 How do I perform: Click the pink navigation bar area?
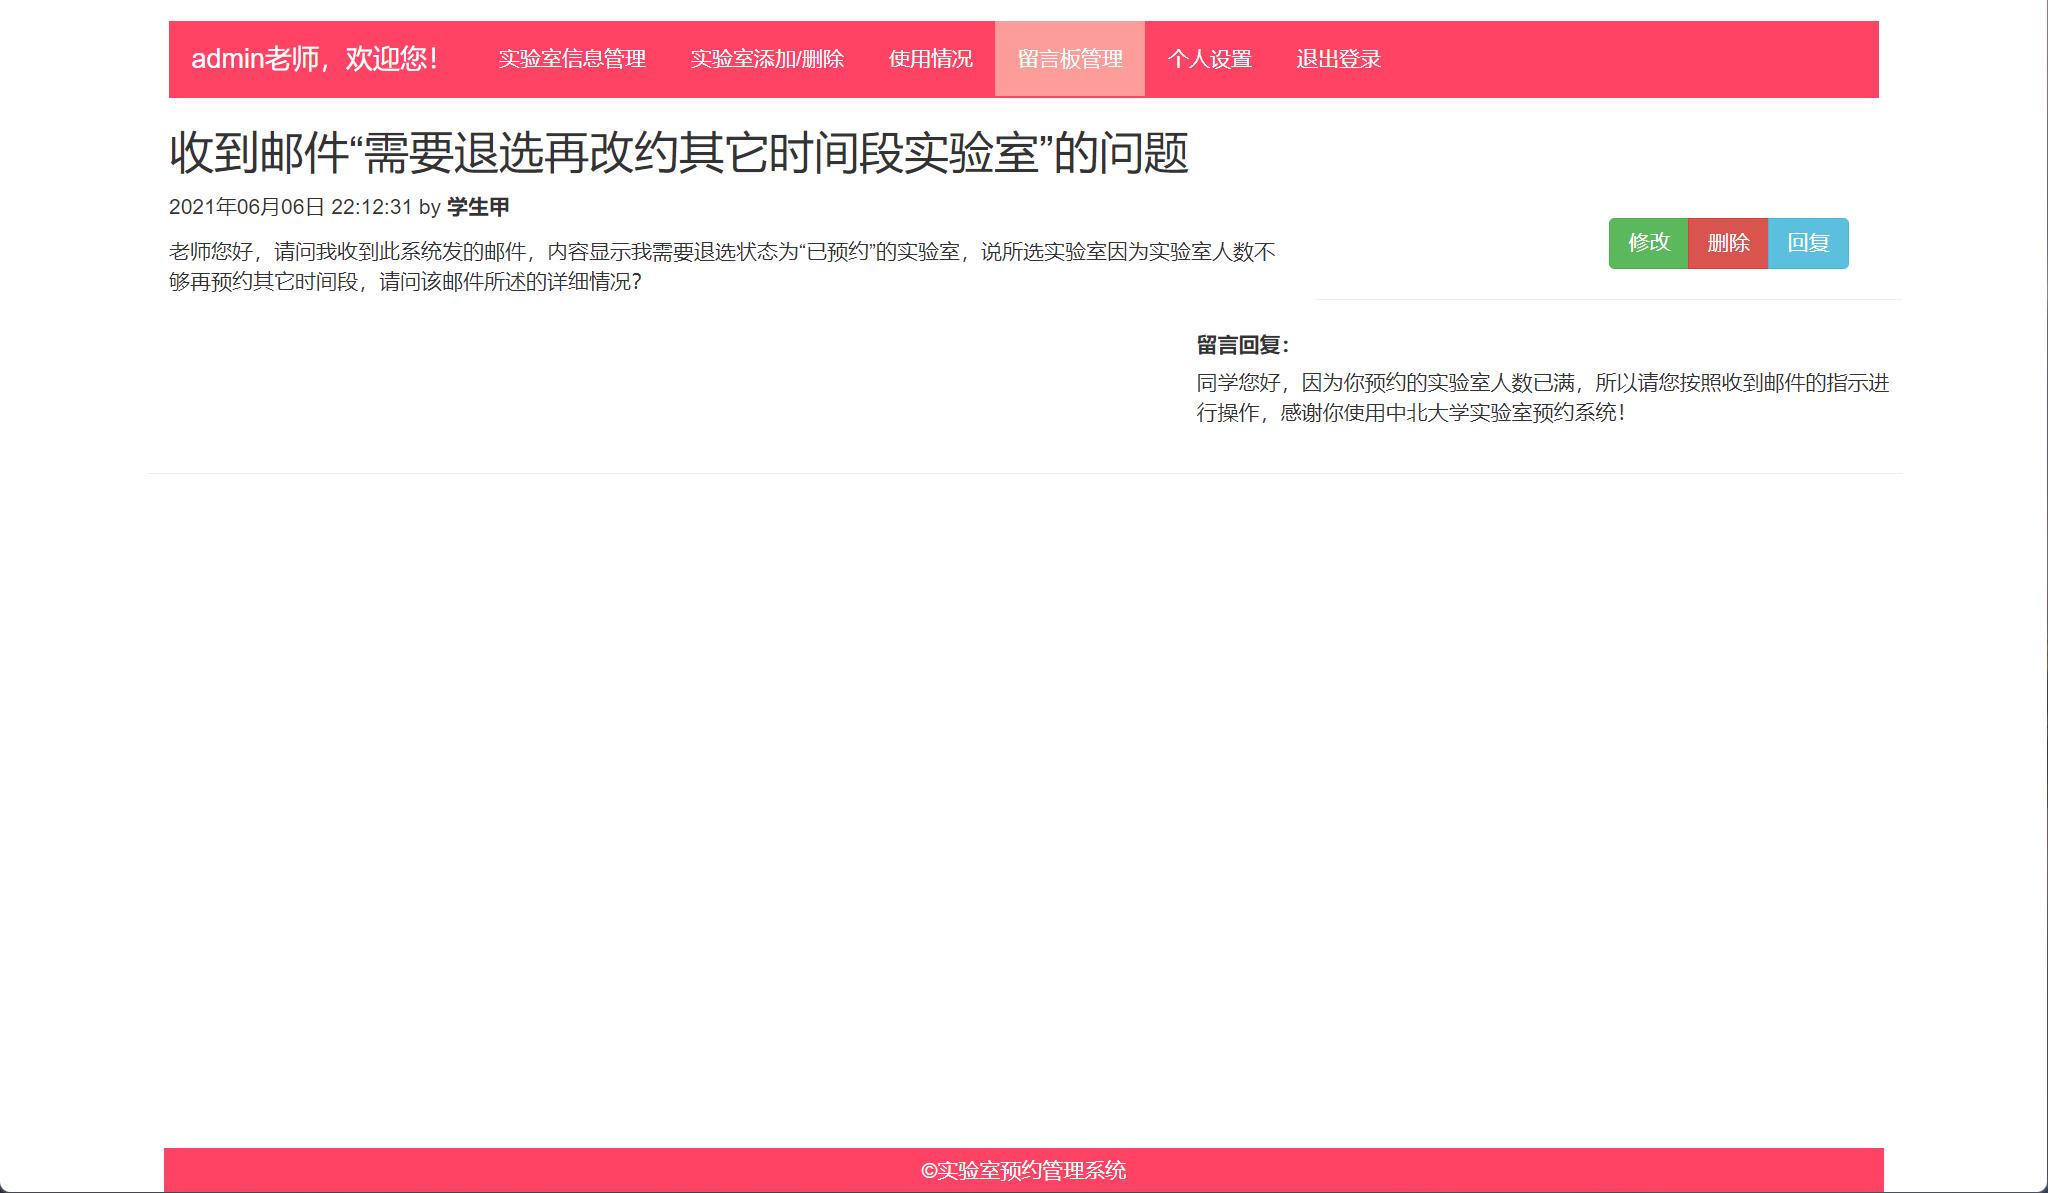pos(1600,58)
